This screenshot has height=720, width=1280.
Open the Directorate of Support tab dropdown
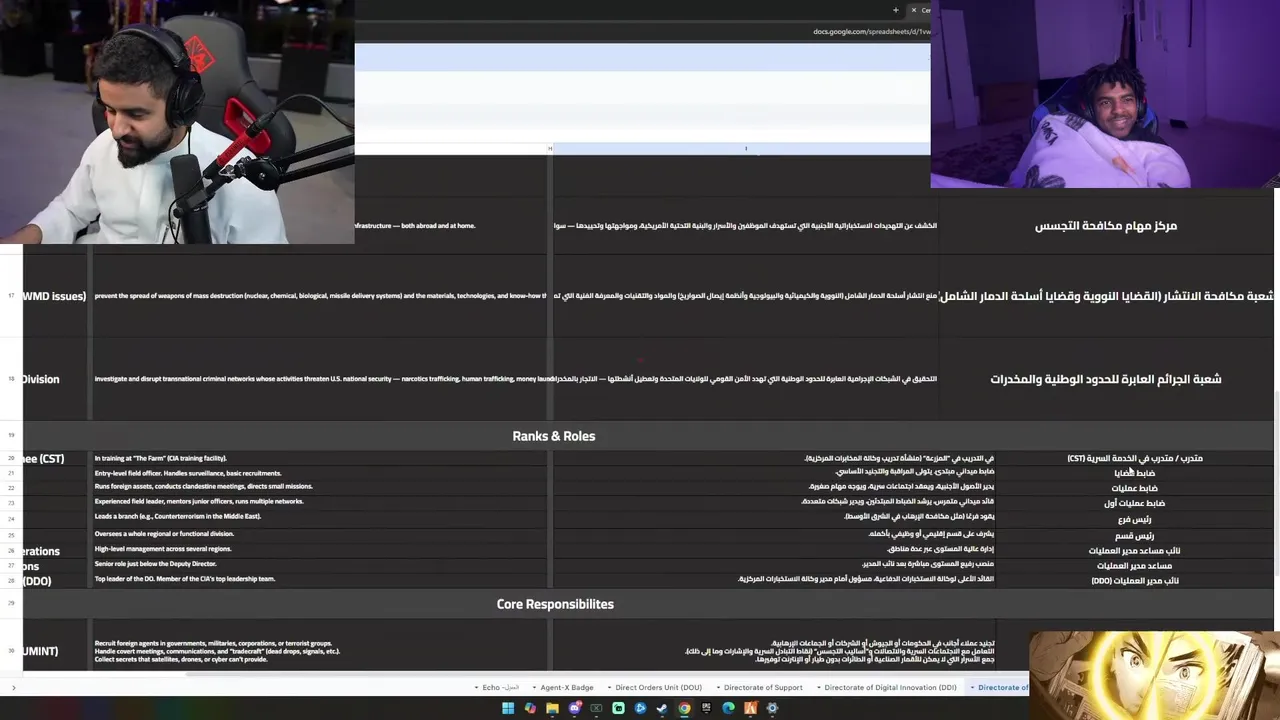pyautogui.click(x=718, y=688)
